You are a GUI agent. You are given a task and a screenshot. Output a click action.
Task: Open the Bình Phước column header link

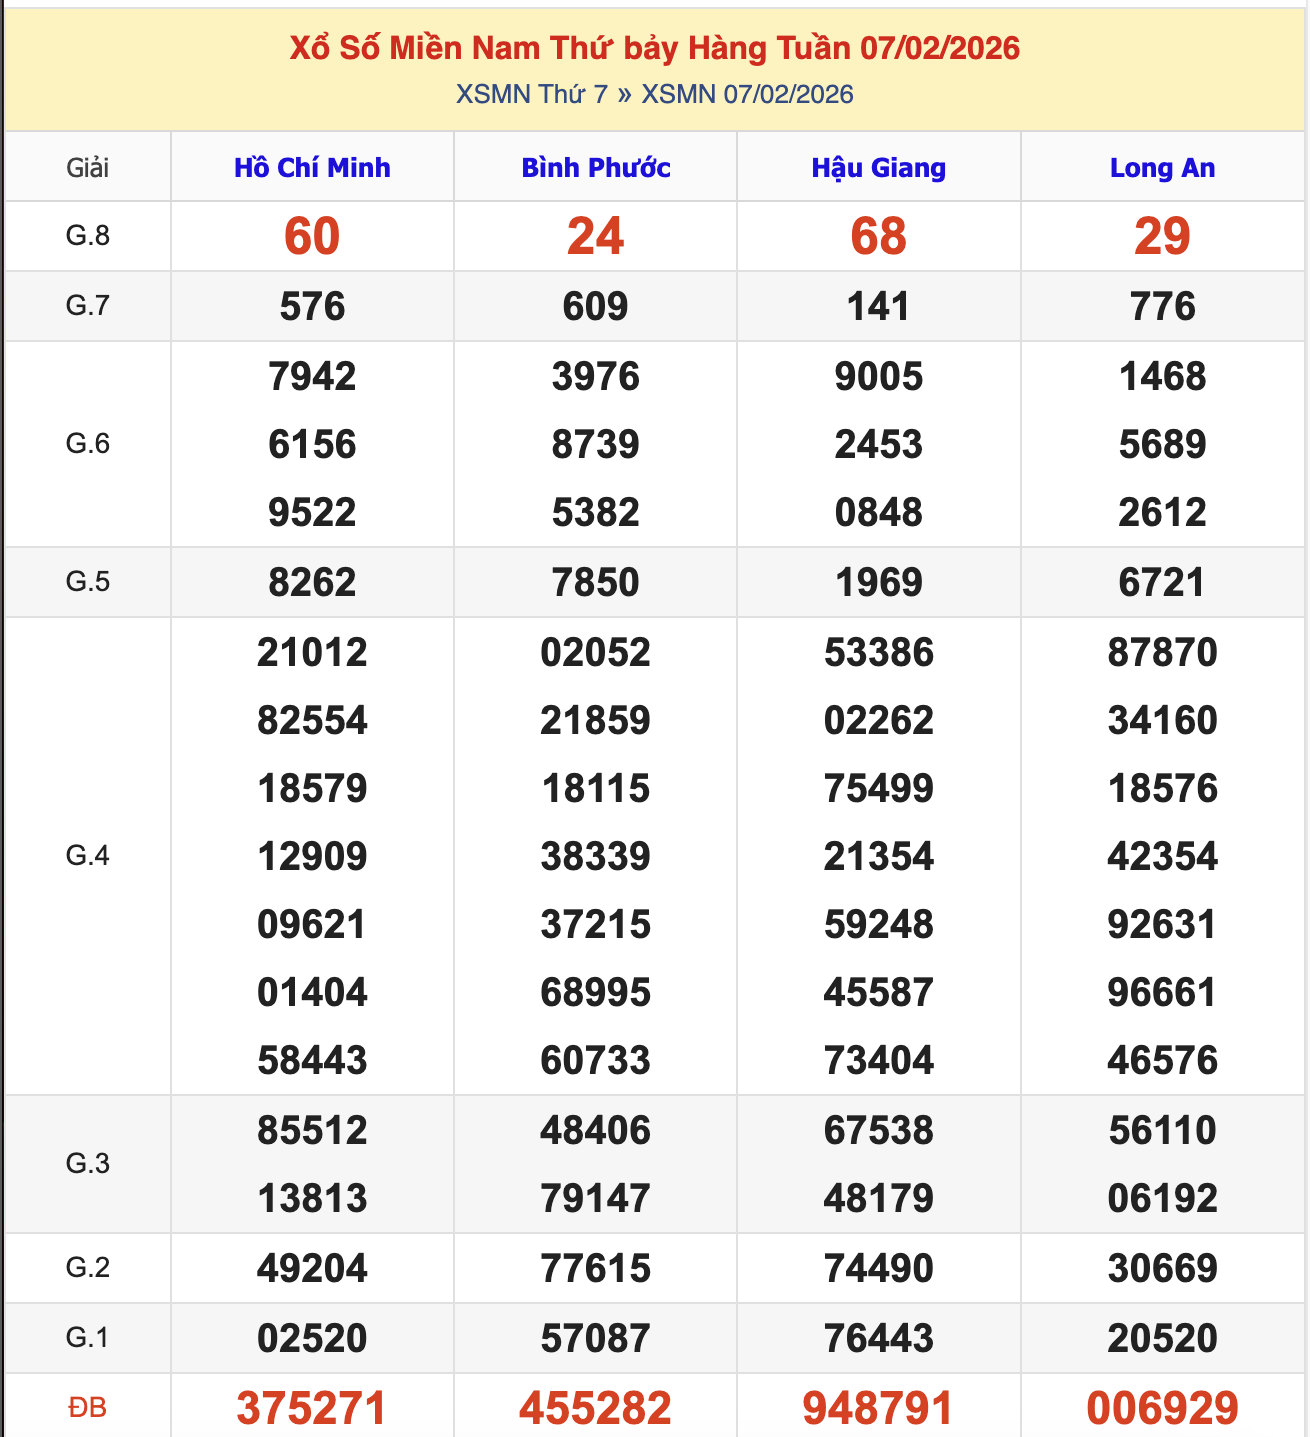pos(594,168)
